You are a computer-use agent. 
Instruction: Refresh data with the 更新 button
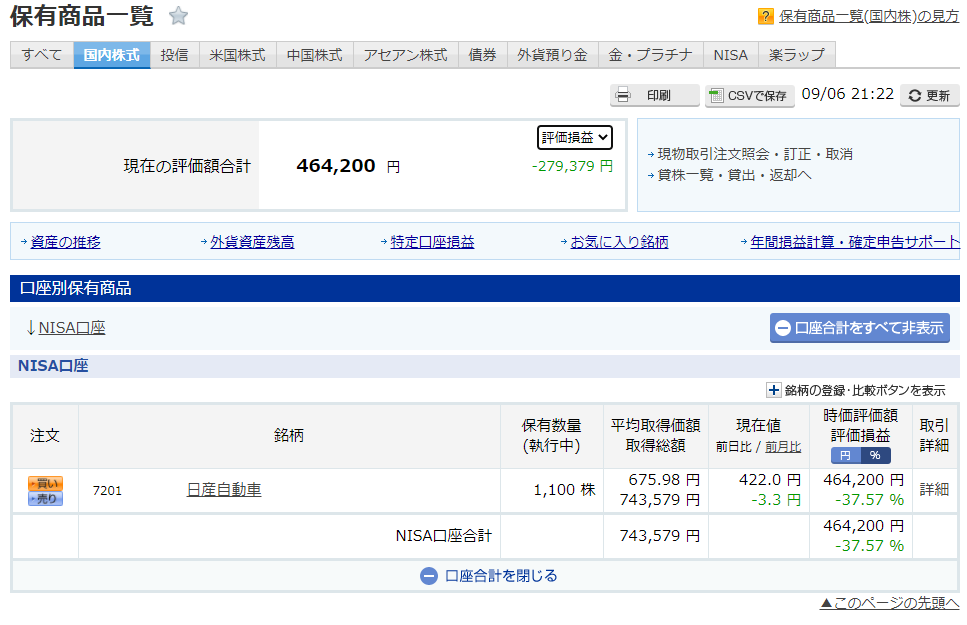929,95
